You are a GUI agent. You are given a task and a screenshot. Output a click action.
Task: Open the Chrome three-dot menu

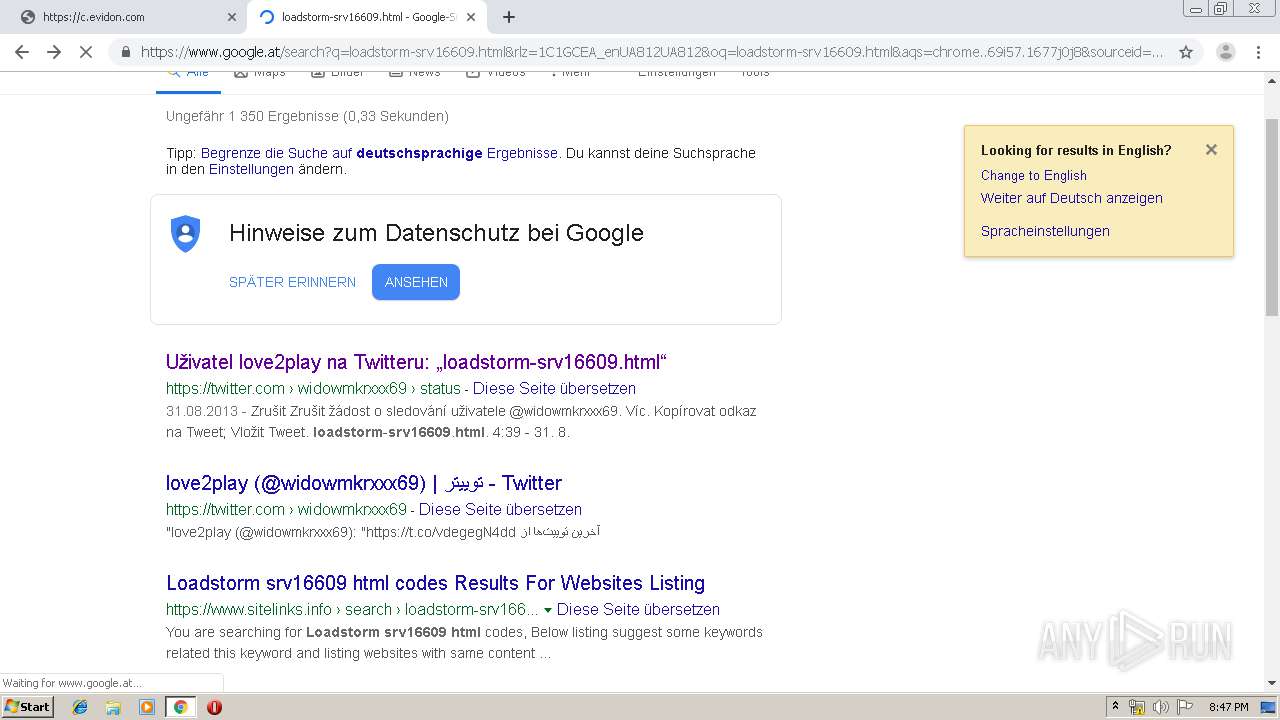click(1257, 52)
